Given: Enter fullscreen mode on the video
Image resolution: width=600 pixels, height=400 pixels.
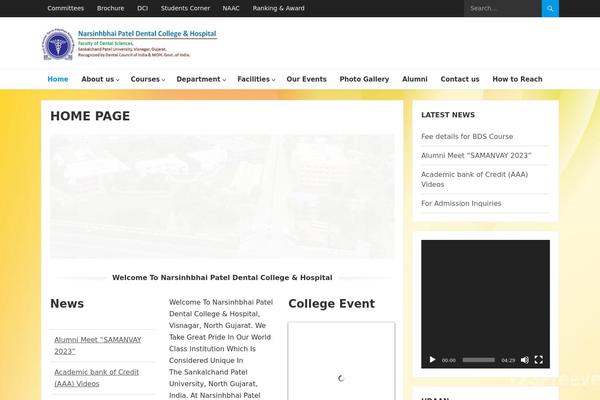Looking at the screenshot, I should tap(538, 360).
